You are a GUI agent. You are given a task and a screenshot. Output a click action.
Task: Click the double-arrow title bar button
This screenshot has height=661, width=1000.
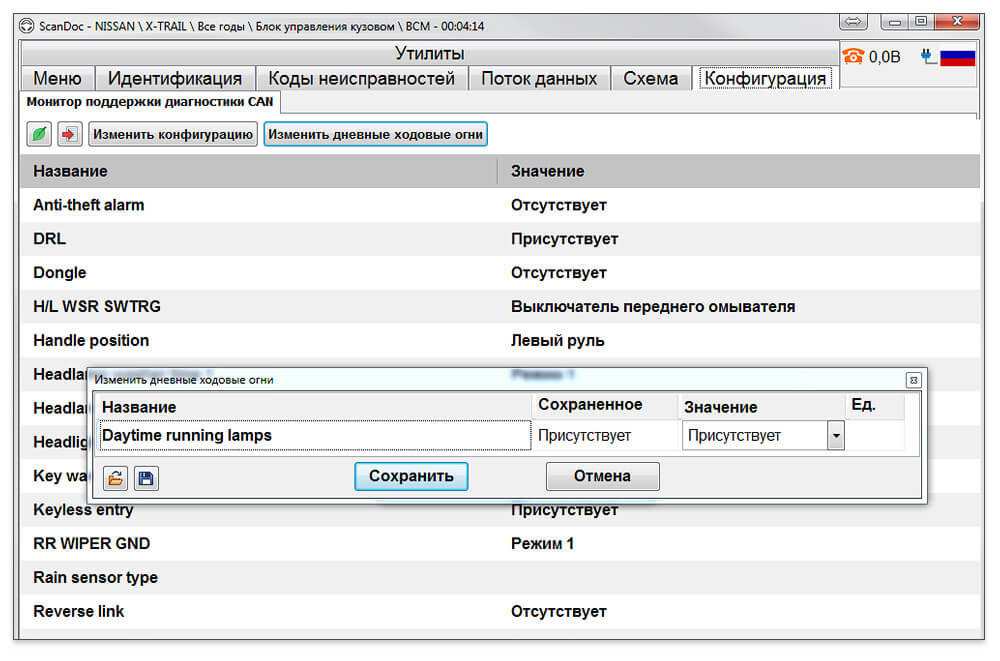853,22
